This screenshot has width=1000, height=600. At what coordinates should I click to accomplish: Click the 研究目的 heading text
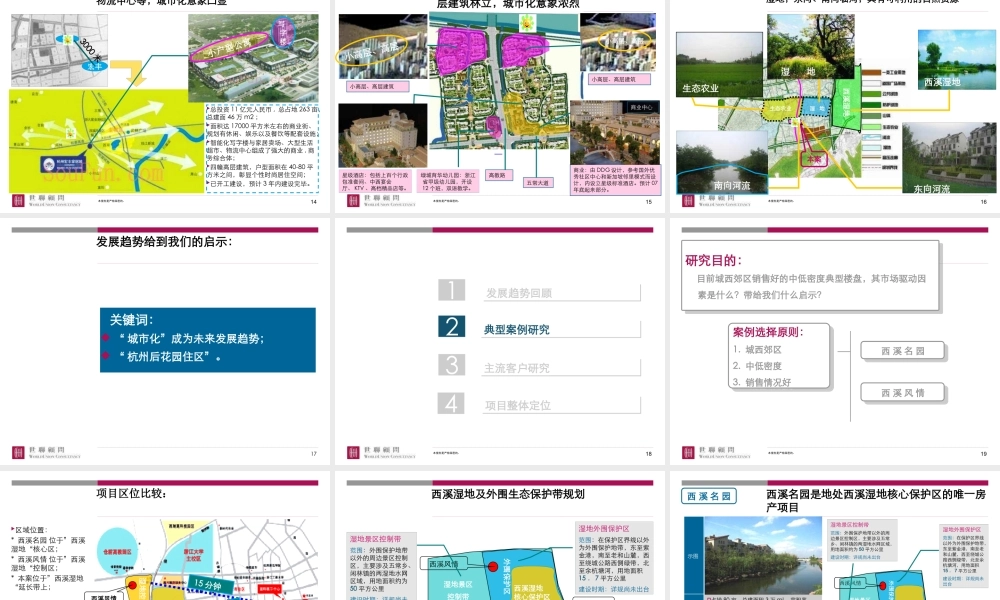click(714, 260)
